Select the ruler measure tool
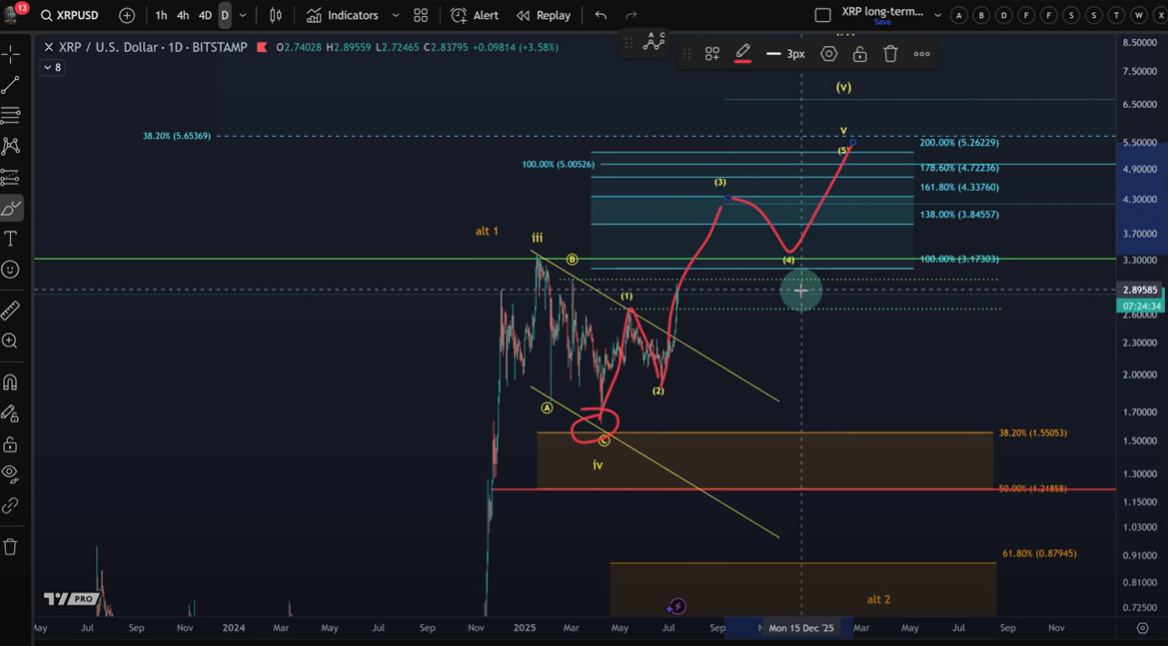The height and width of the screenshot is (646, 1168). (10, 309)
